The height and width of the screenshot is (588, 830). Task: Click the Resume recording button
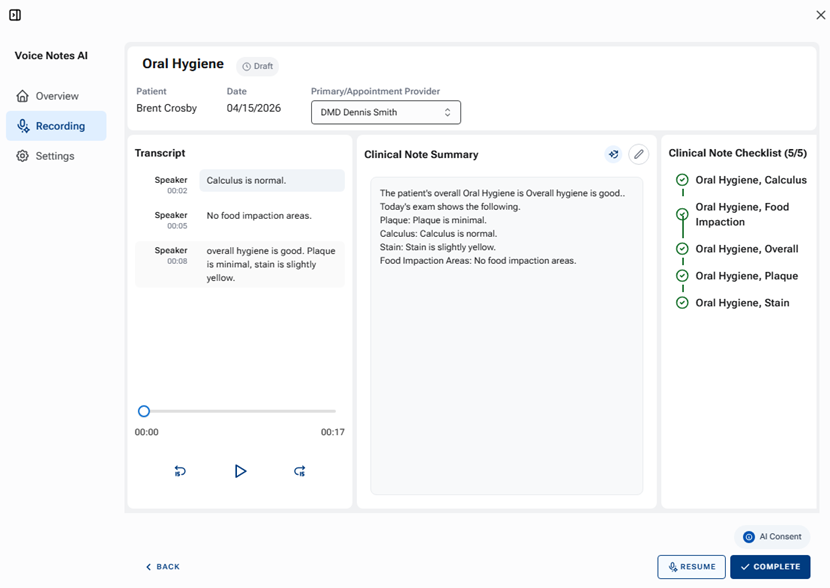pos(691,567)
